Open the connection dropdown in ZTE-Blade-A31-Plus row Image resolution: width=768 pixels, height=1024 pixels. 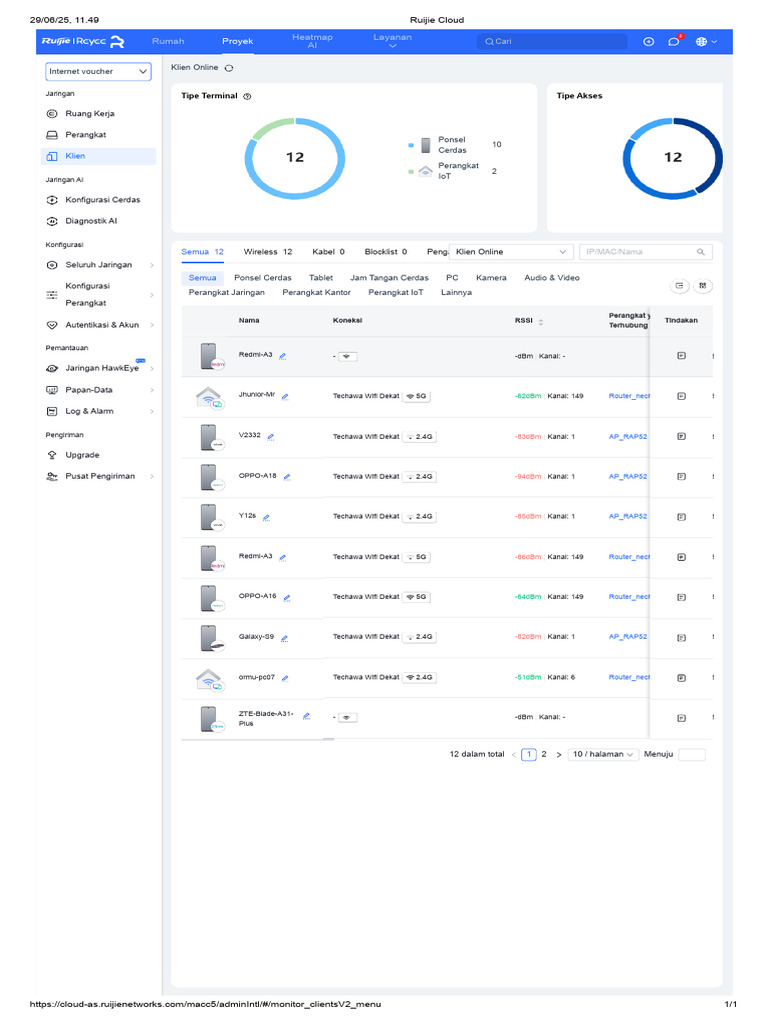tap(347, 718)
